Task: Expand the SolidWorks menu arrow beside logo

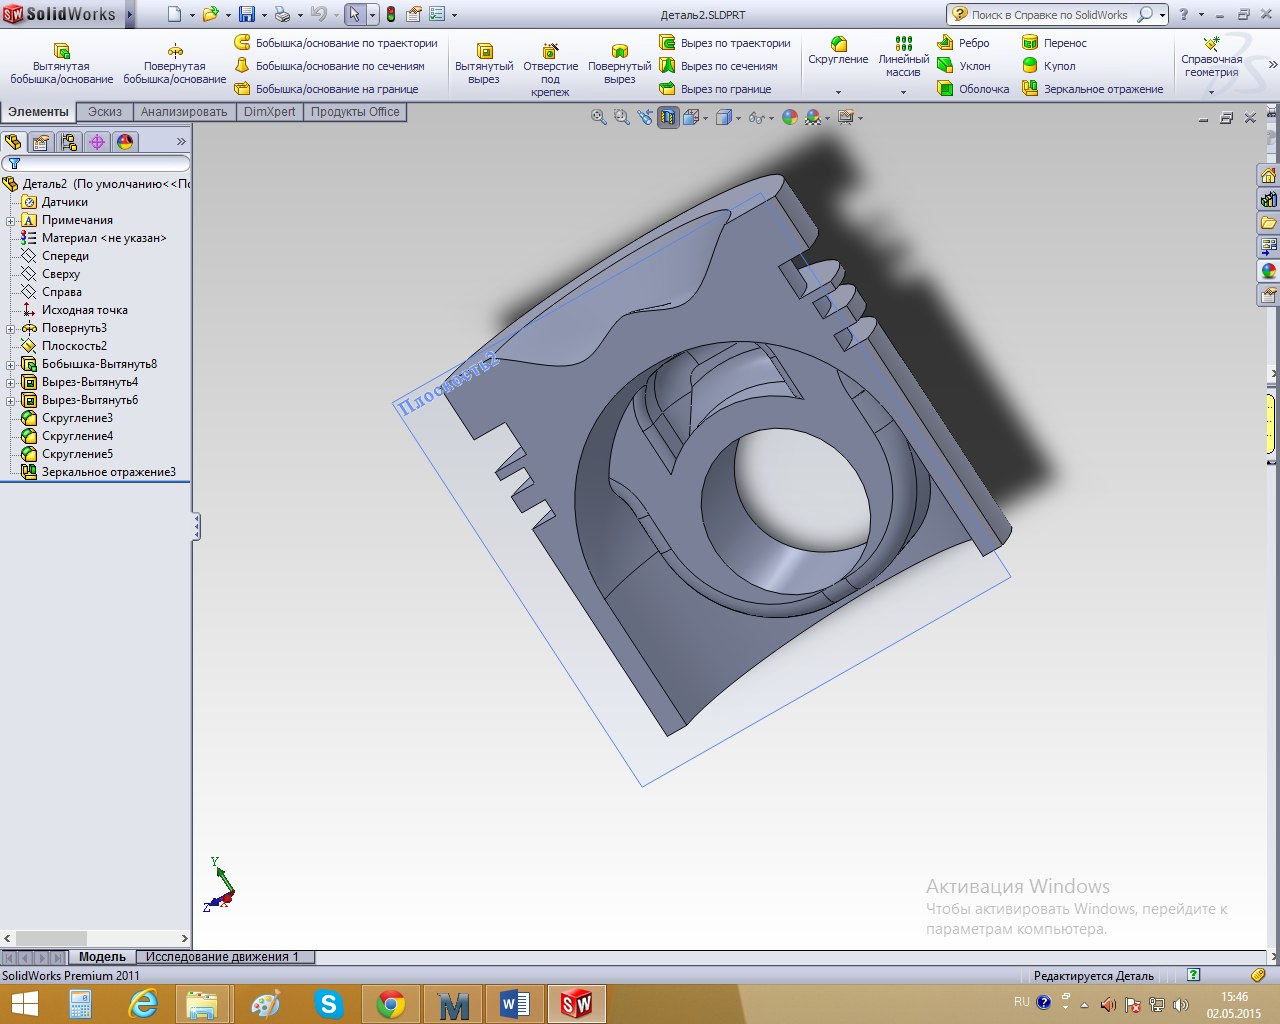Action: pos(129,14)
